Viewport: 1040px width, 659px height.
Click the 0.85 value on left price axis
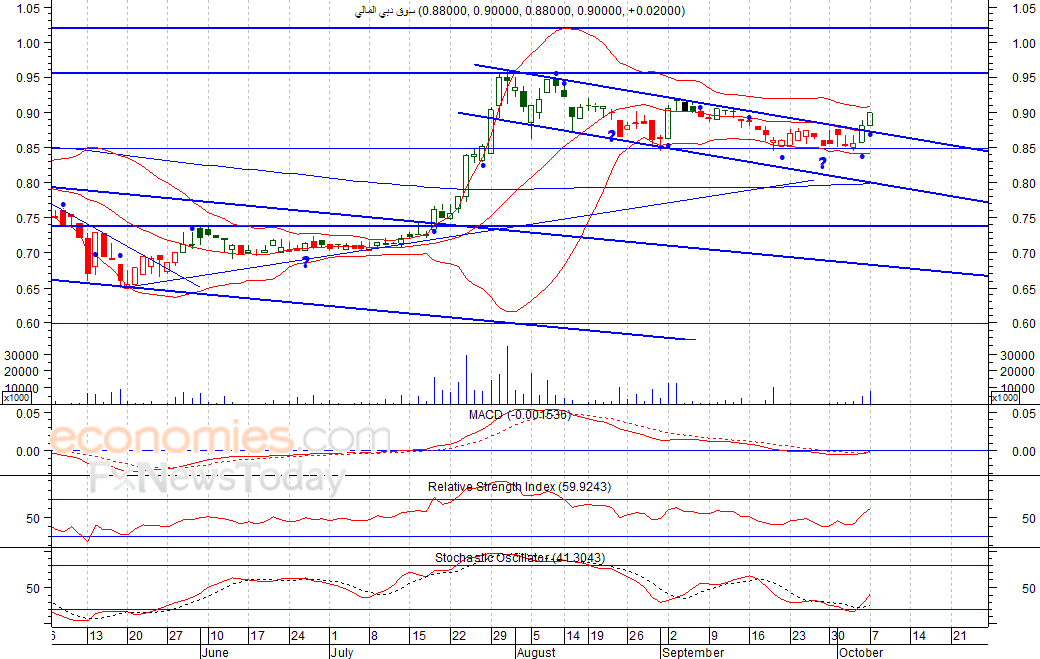click(x=28, y=149)
